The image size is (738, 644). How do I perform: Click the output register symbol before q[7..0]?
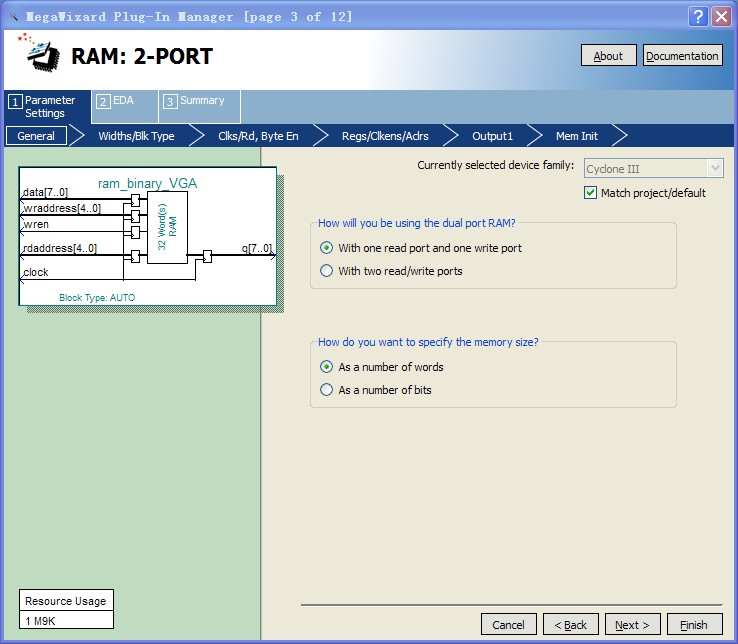[207, 256]
